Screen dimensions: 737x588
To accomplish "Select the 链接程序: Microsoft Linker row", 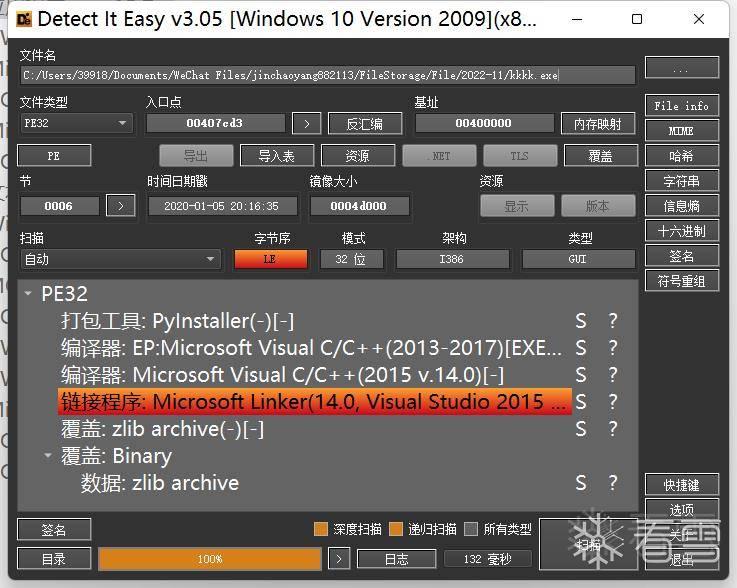I will (x=315, y=402).
